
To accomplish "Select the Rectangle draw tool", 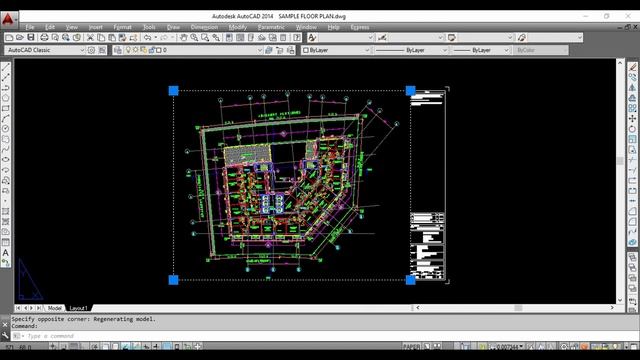I will coord(6,109).
